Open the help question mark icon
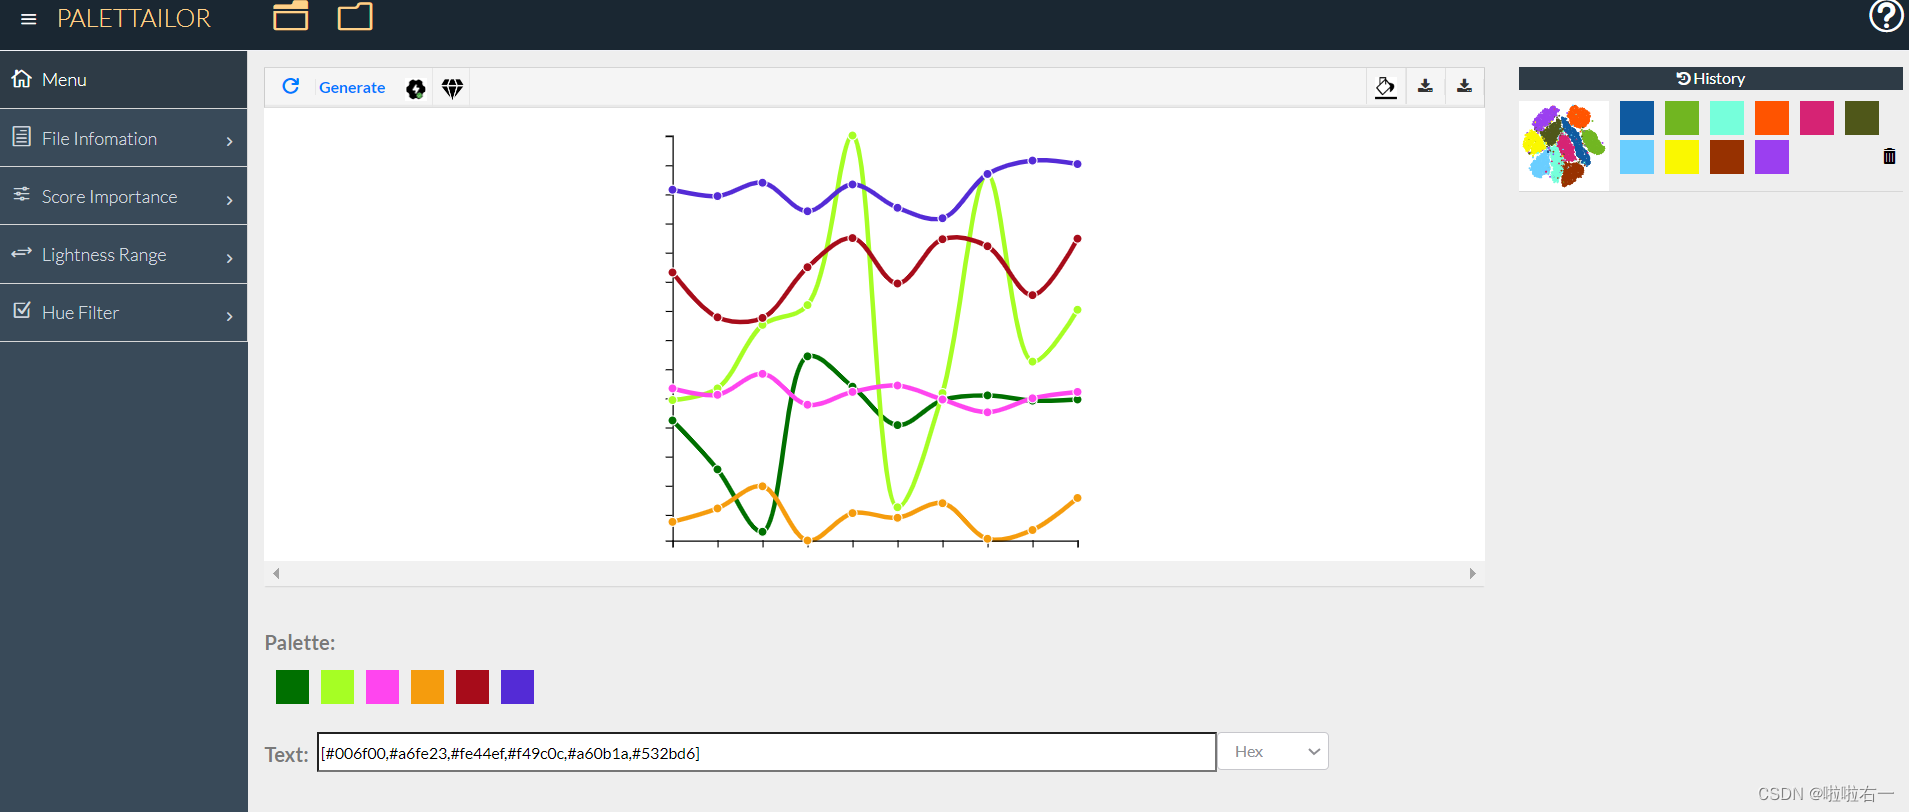Image resolution: width=1909 pixels, height=812 pixels. (1886, 16)
